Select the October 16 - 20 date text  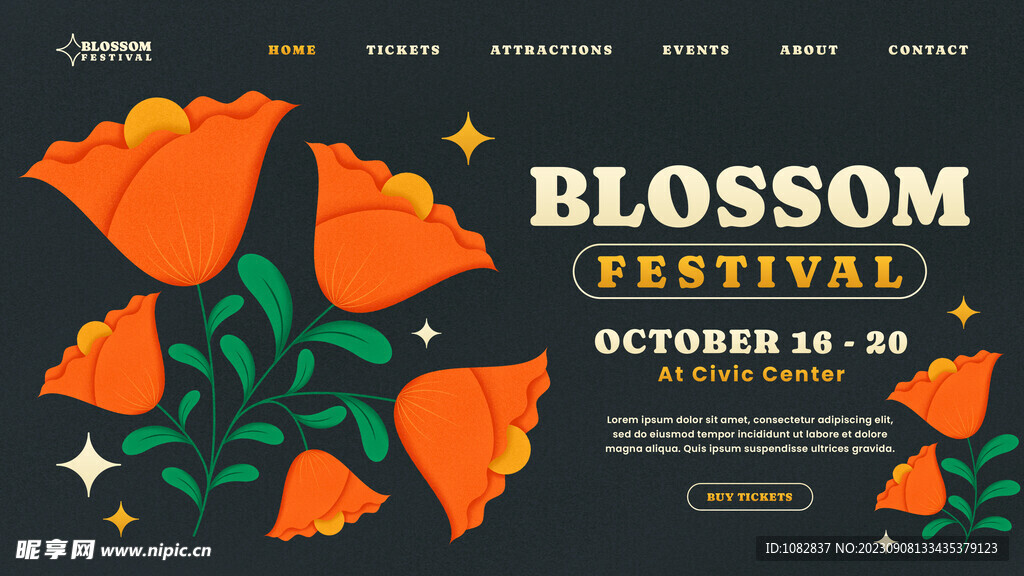click(751, 342)
